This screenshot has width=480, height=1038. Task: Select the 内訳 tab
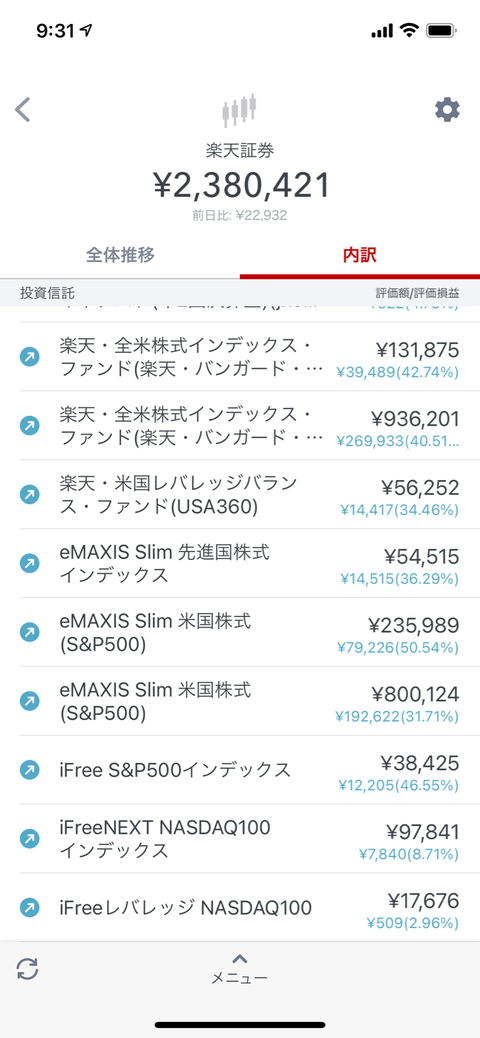coord(360,255)
